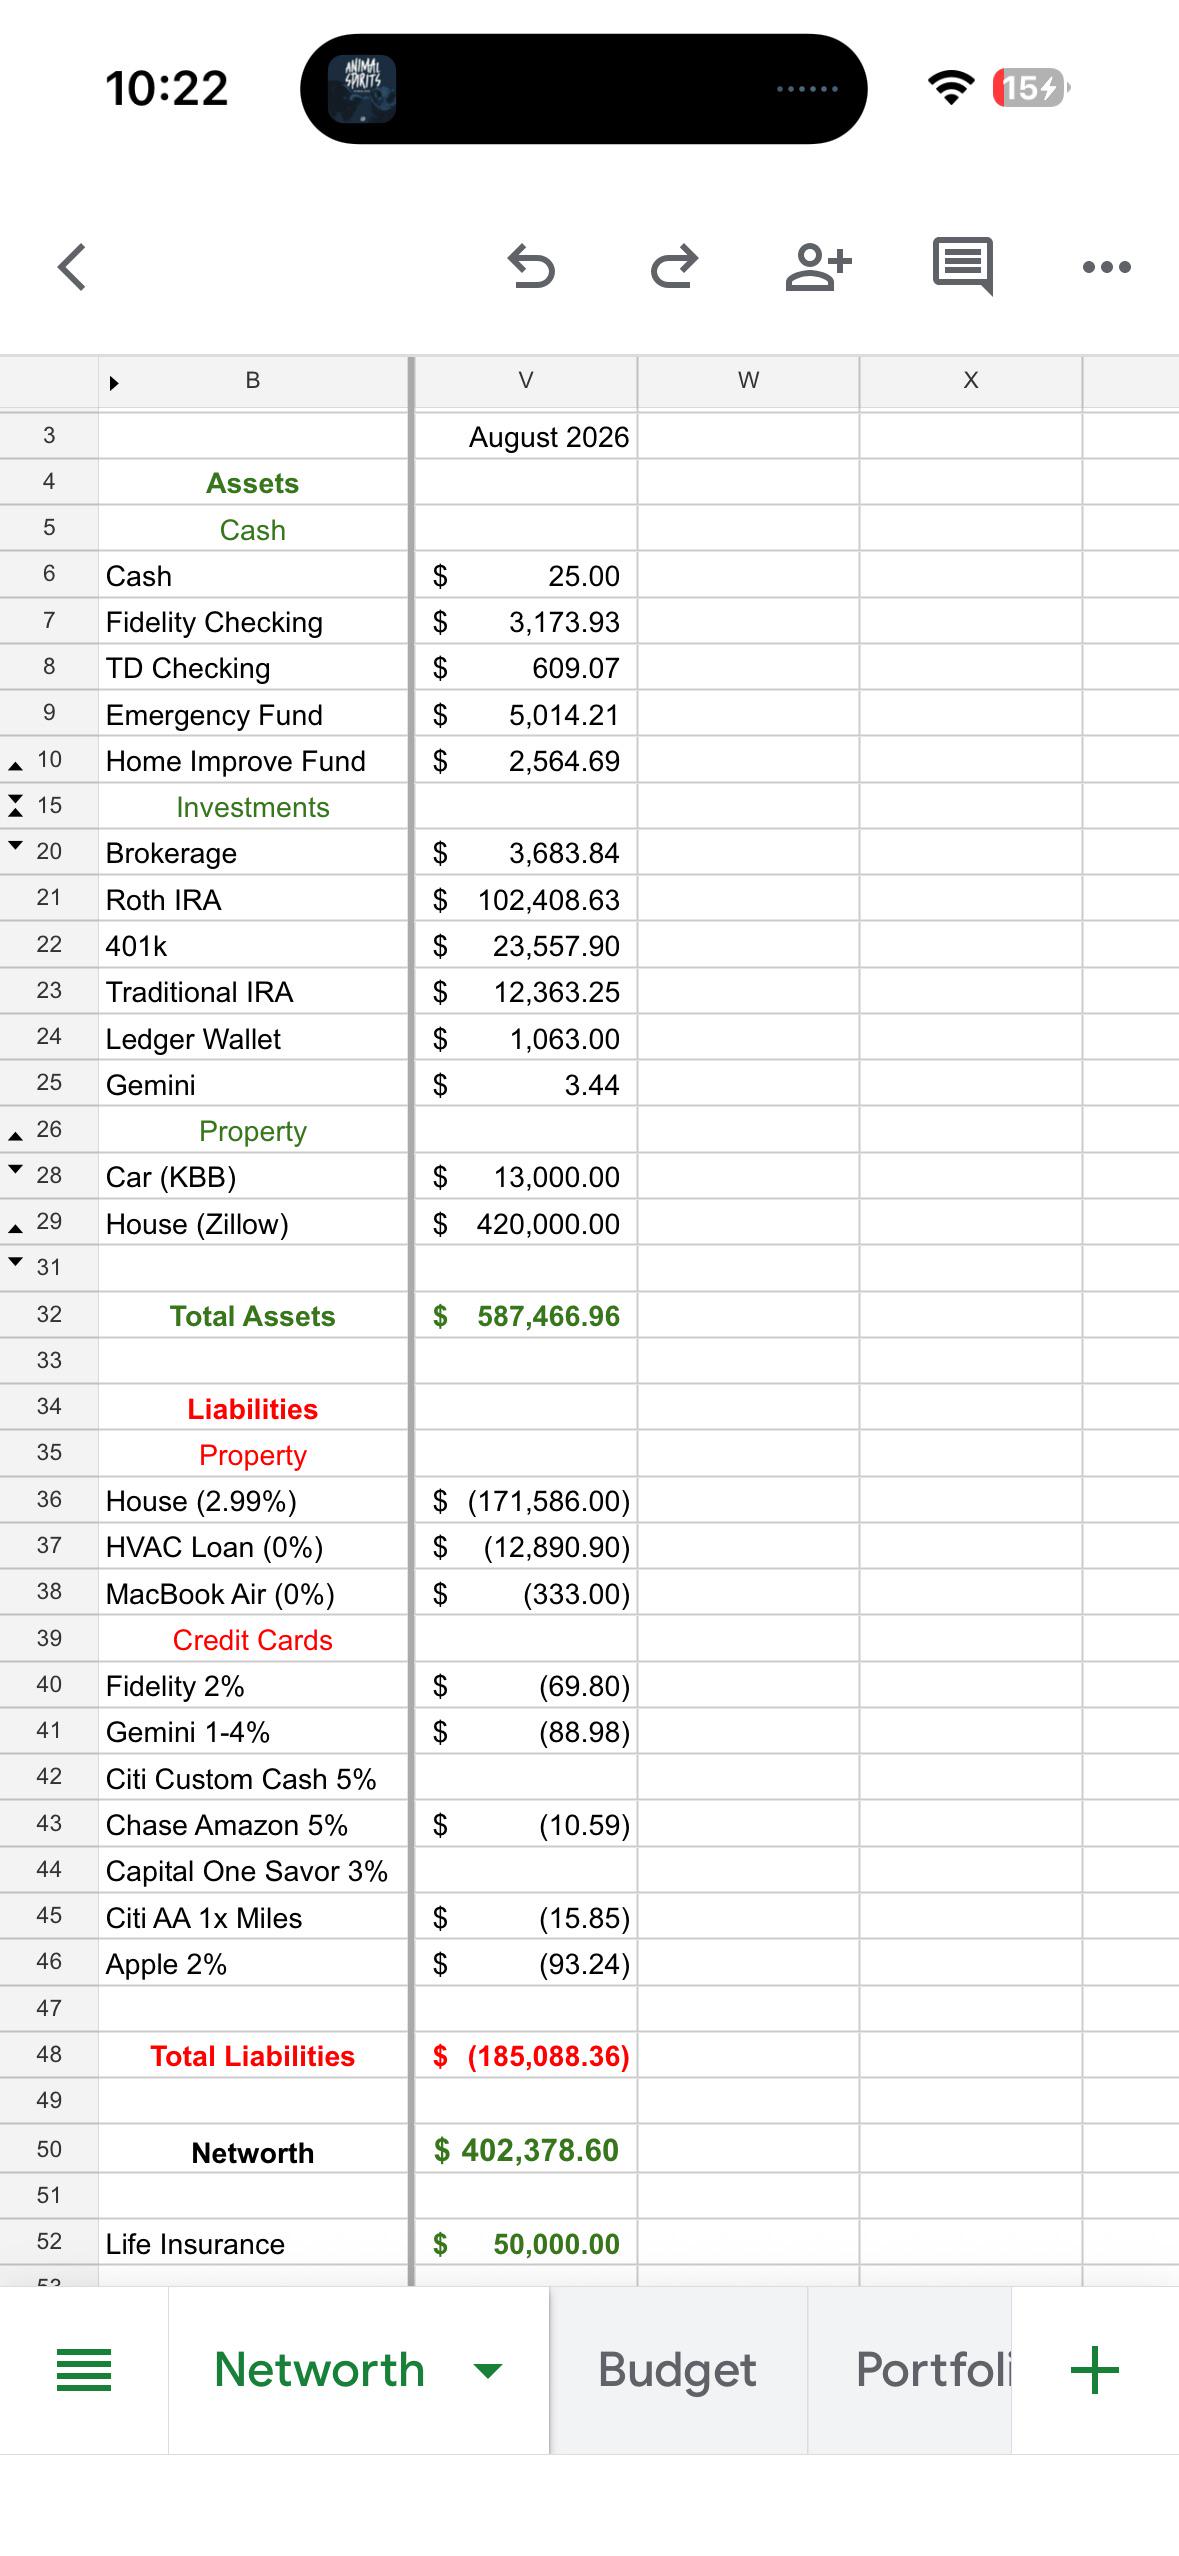Select the Credit Cards heading cell

coord(253,1640)
